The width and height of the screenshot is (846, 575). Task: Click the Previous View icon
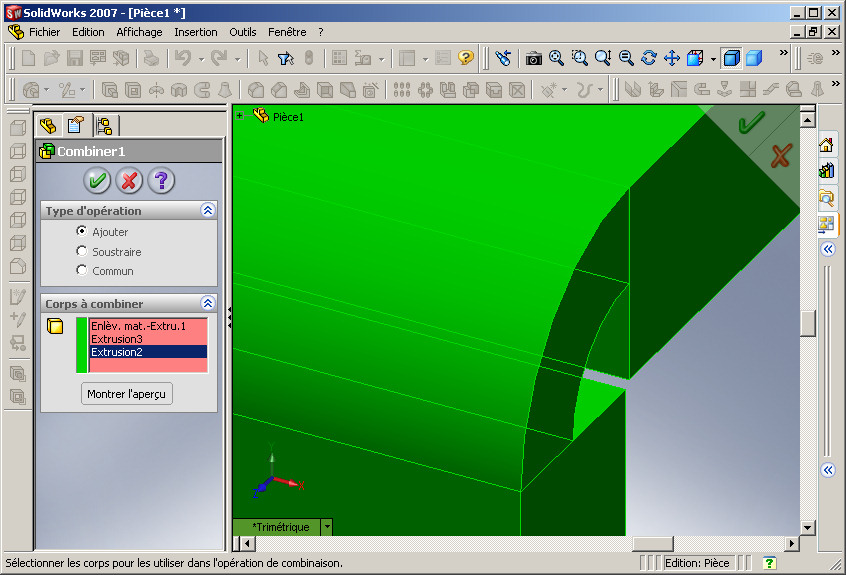point(503,58)
